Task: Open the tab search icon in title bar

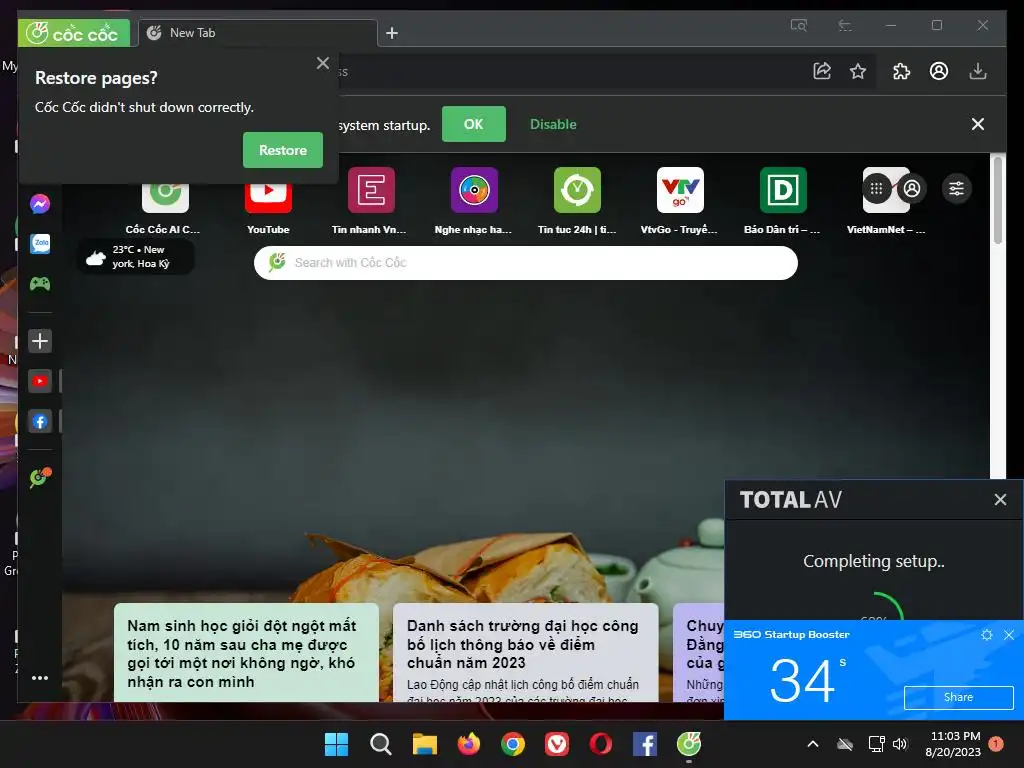Action: click(799, 25)
